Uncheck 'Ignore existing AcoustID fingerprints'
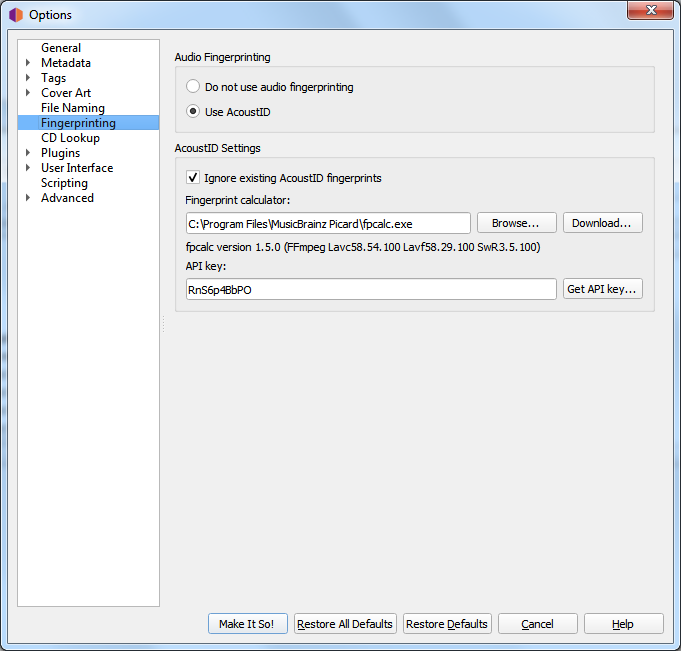The image size is (681, 651). (x=193, y=178)
